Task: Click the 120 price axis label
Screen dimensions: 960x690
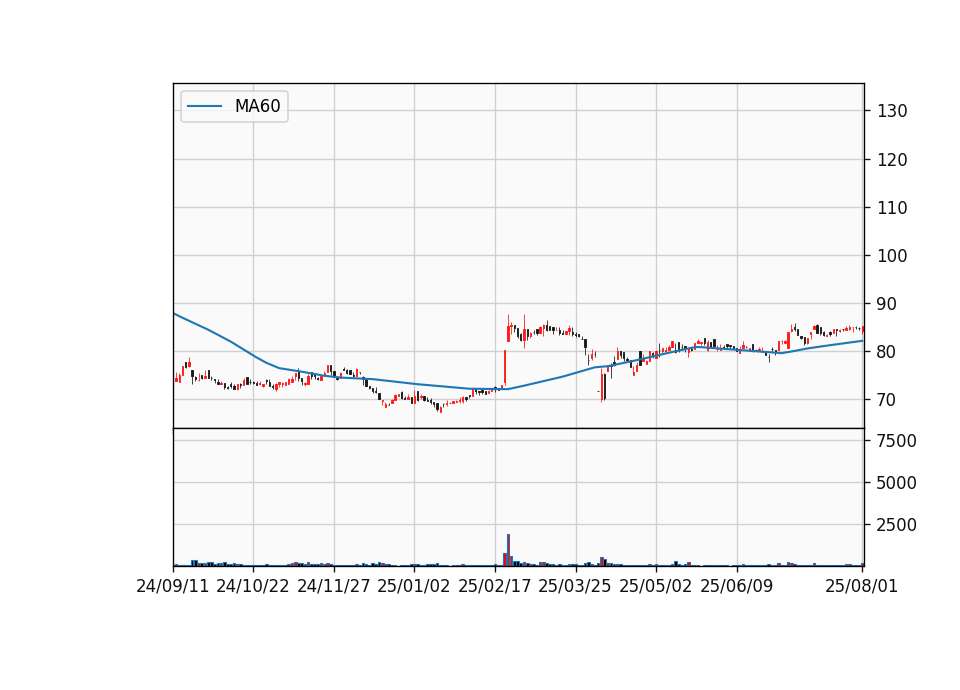Action: click(892, 160)
